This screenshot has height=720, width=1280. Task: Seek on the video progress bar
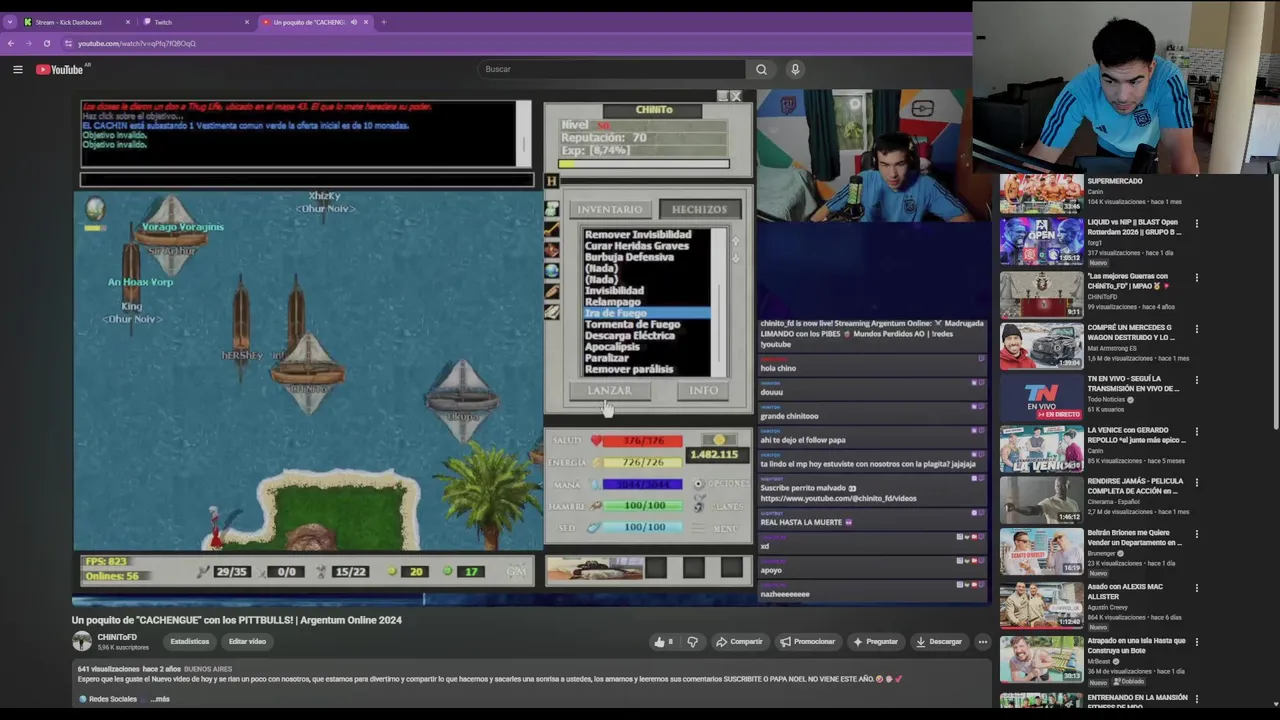[x=530, y=600]
